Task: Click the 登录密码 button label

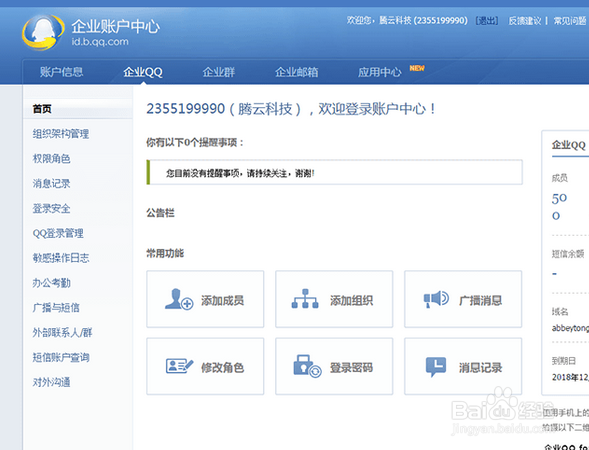Action: [x=351, y=367]
